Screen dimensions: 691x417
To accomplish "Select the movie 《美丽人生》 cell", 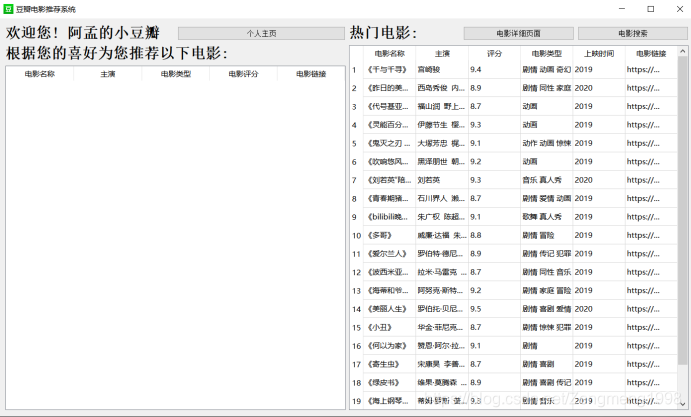I will (x=389, y=309).
